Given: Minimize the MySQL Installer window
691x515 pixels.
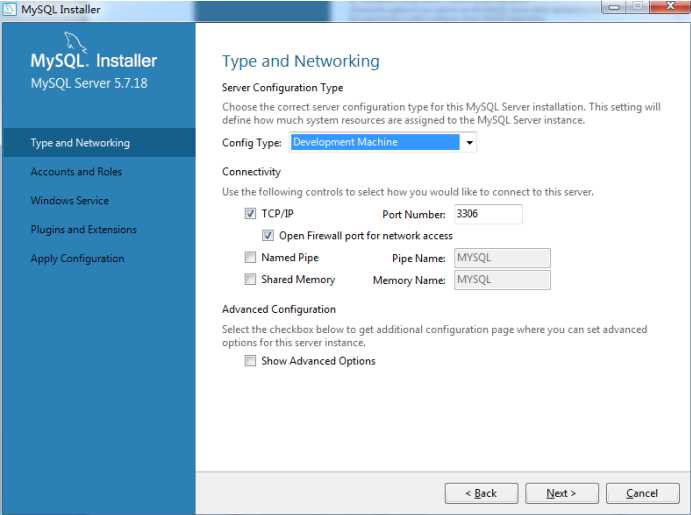Looking at the screenshot, I should click(615, 7).
